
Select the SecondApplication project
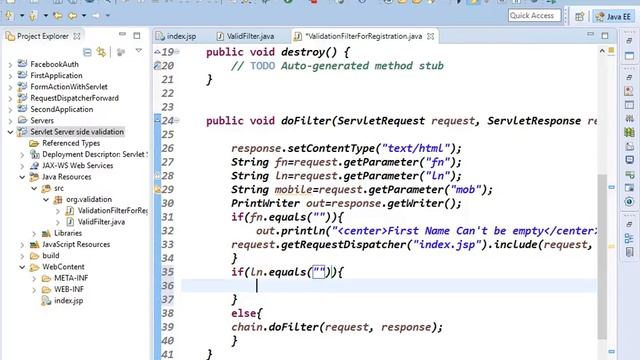[x=61, y=109]
